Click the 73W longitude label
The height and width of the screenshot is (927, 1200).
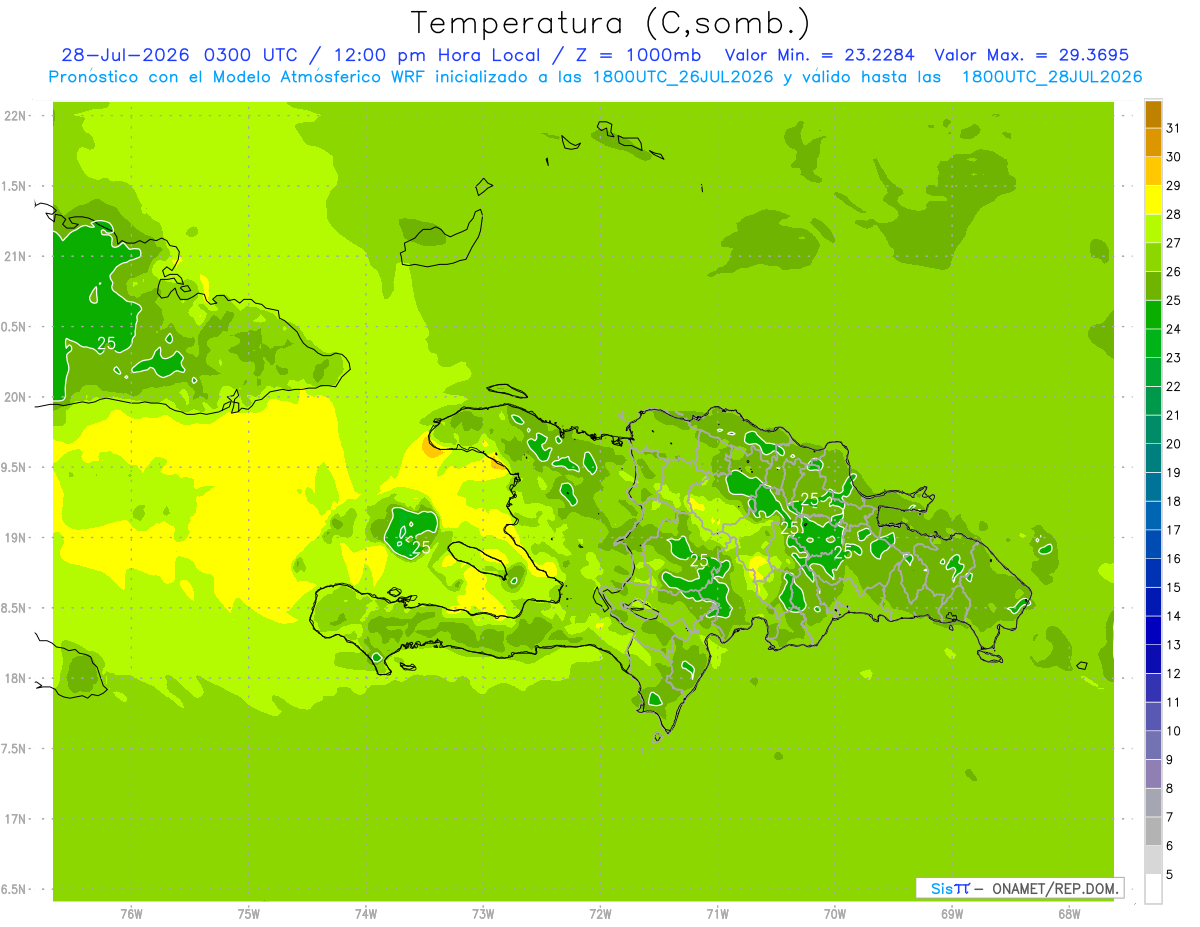(483, 914)
